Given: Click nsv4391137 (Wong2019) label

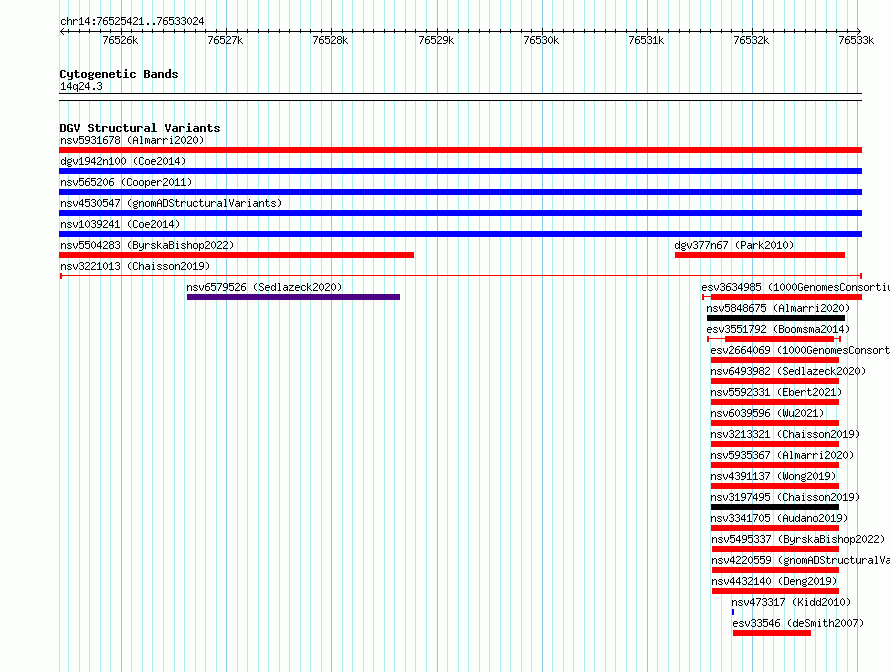Looking at the screenshot, I should coord(773,476).
